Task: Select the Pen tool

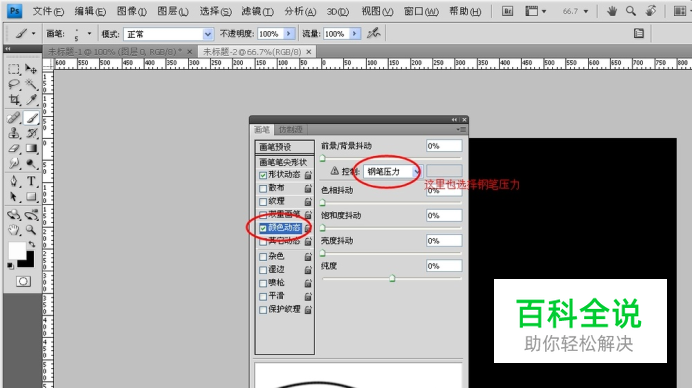Action: point(14,181)
